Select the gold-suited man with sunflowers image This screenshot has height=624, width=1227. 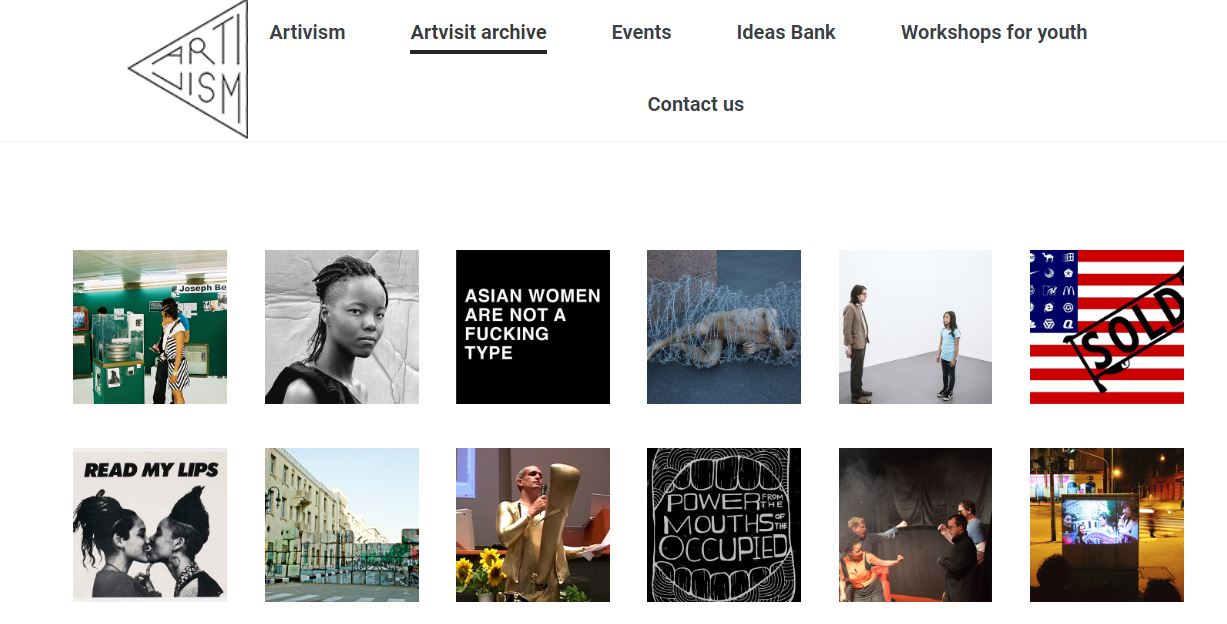[x=533, y=525]
